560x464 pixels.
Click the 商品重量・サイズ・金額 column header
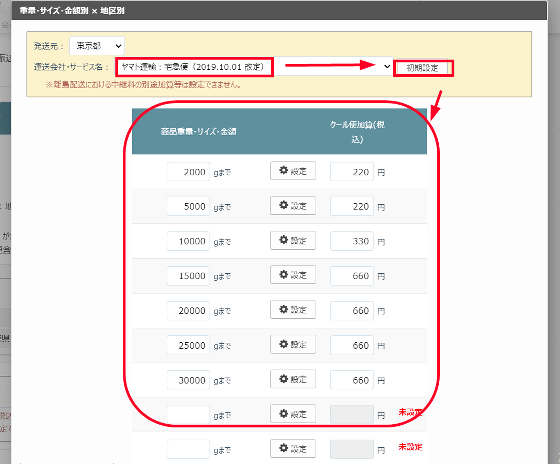pyautogui.click(x=198, y=131)
